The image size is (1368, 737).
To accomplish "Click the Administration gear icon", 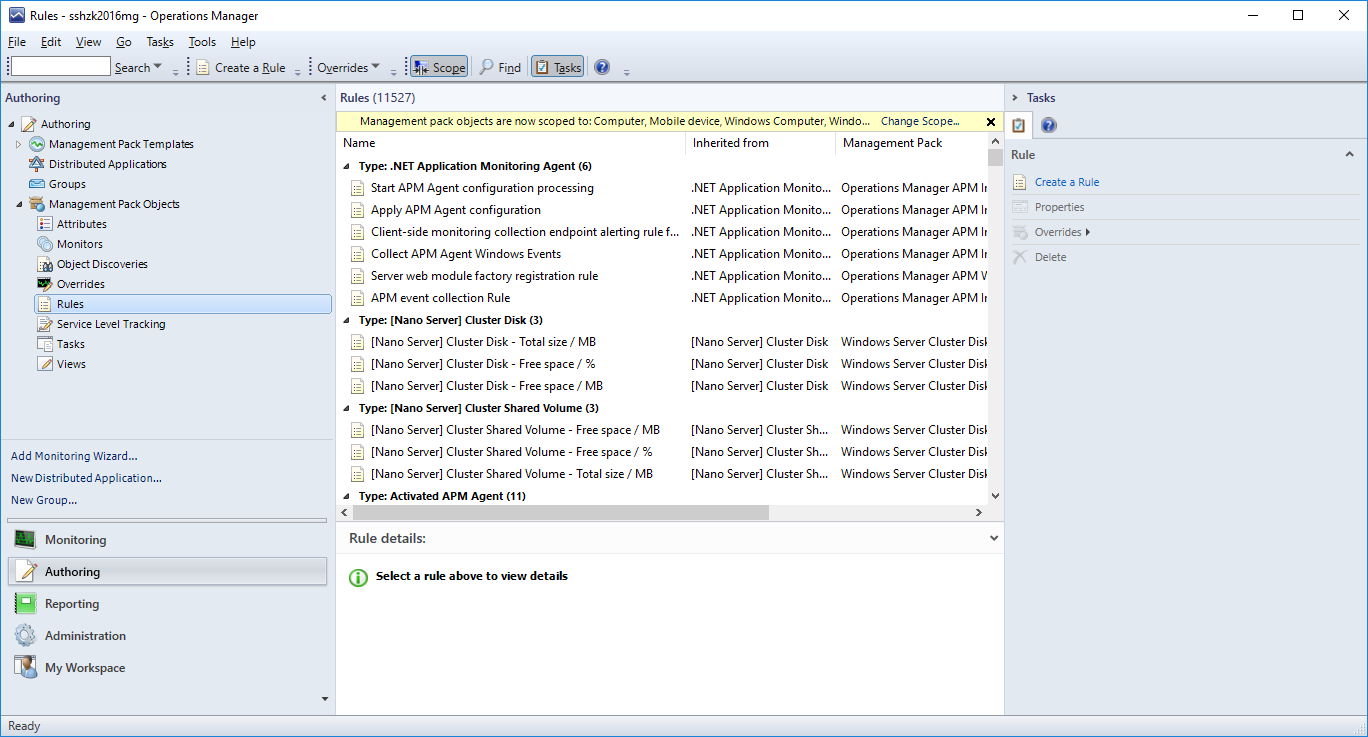I will pos(25,636).
